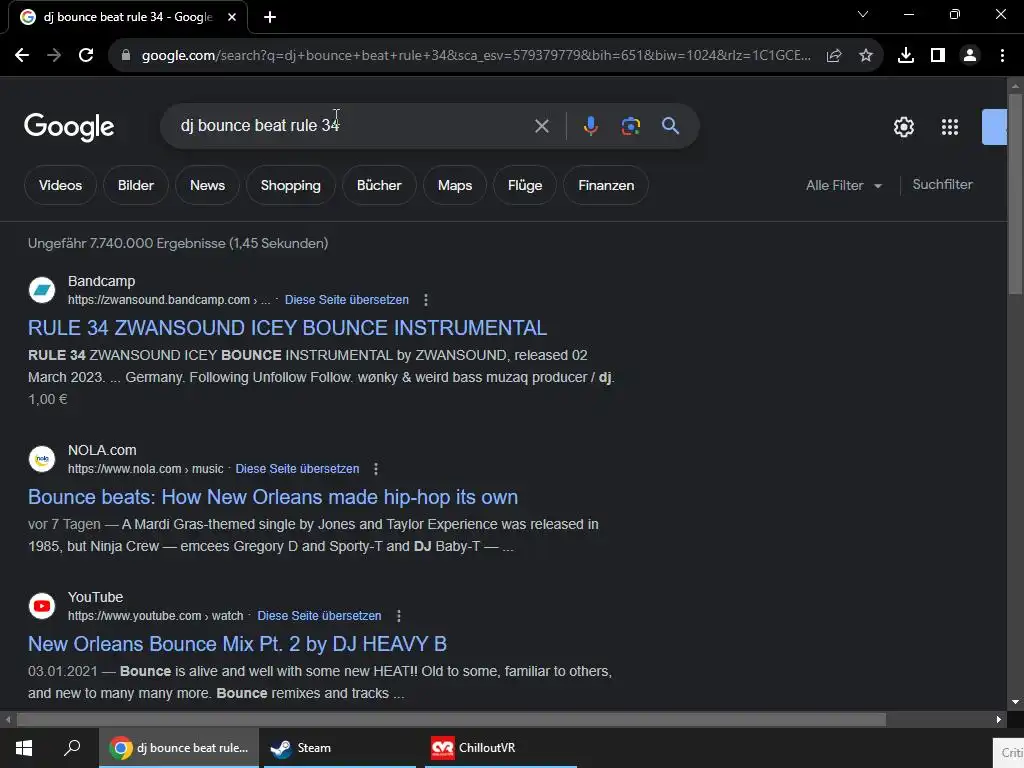Filter results by Videos
The width and height of the screenshot is (1024, 768).
pyautogui.click(x=60, y=185)
